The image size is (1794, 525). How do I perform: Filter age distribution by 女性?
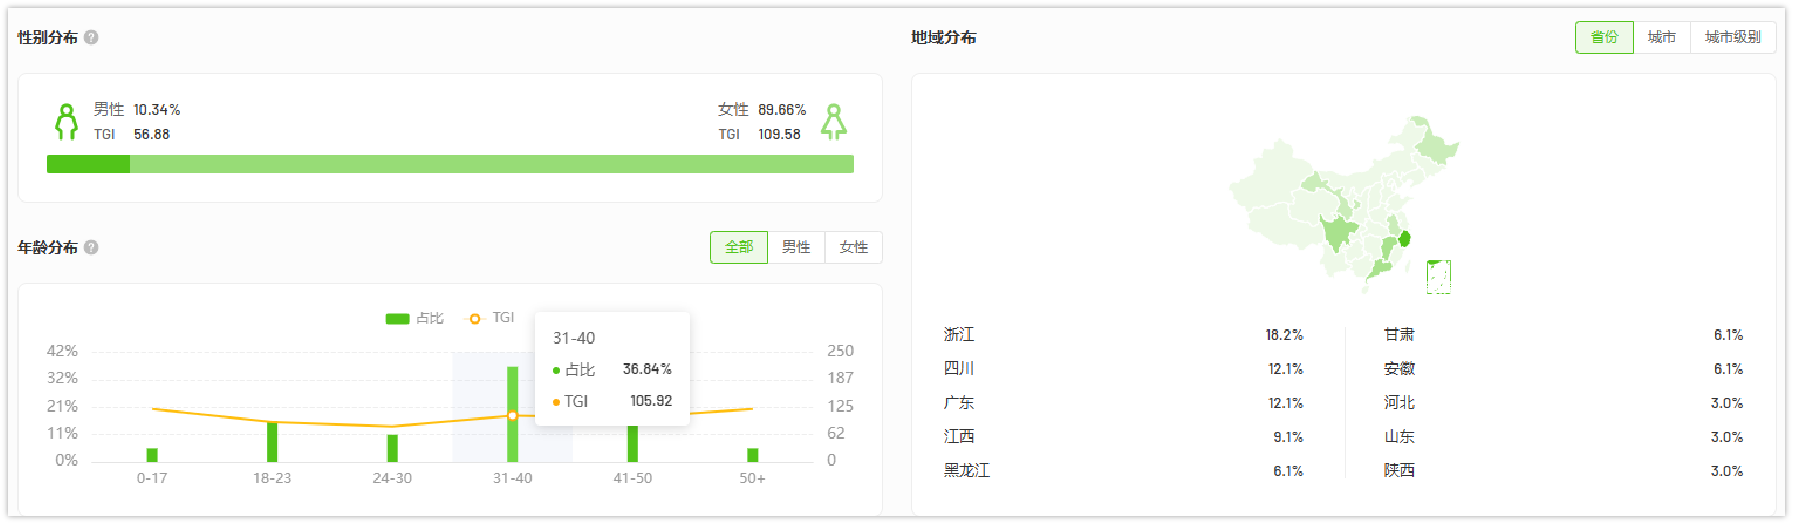(x=853, y=247)
